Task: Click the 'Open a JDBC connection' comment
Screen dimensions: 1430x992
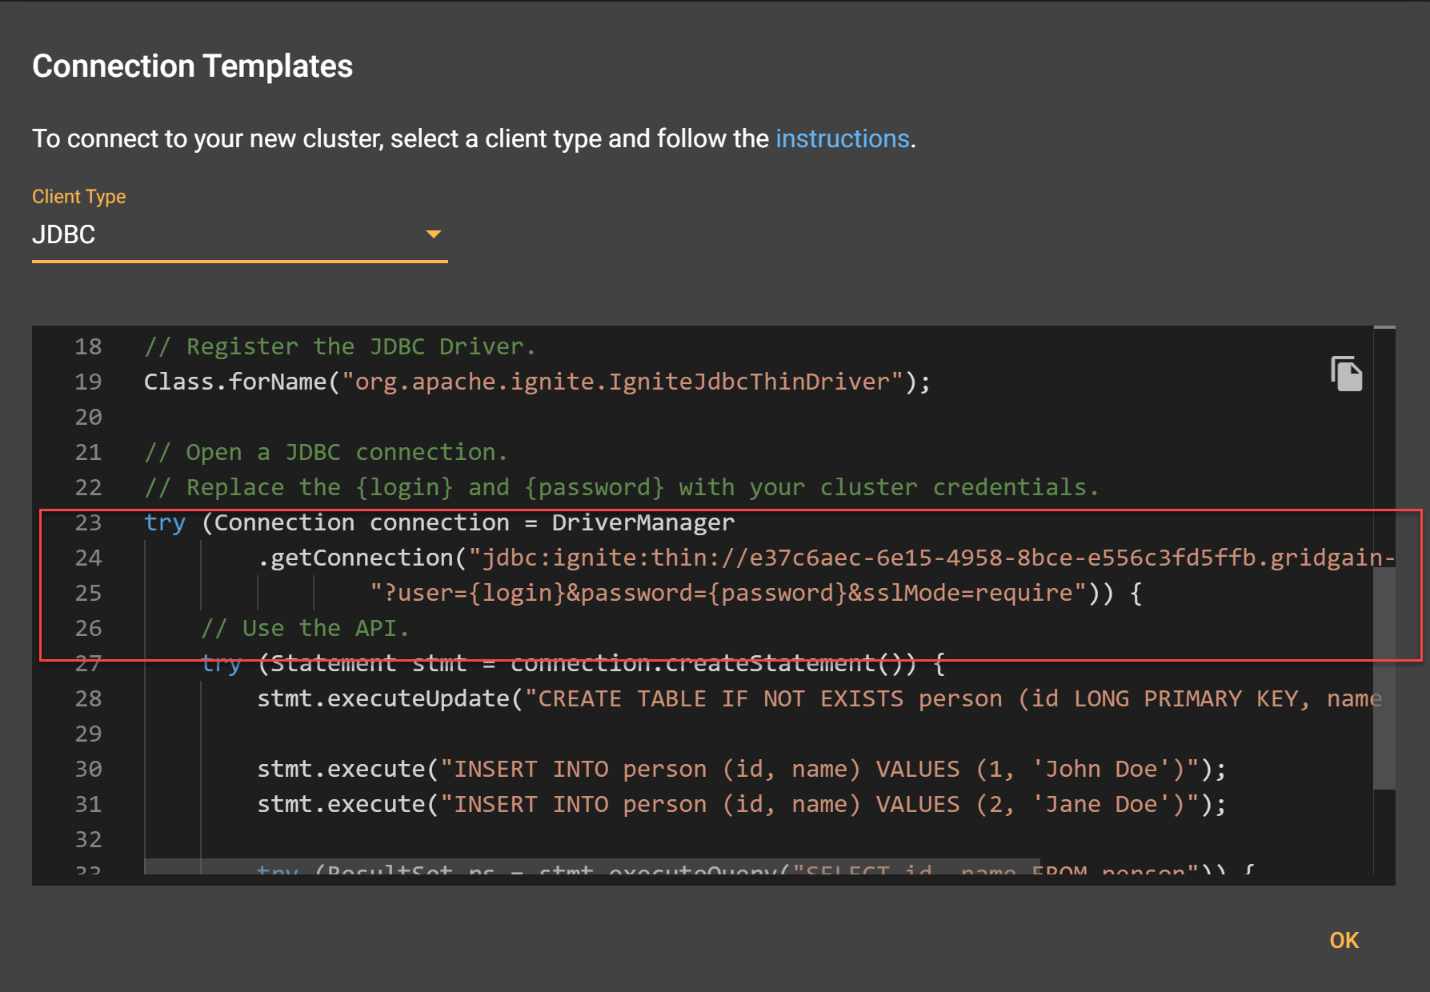Action: [x=326, y=452]
